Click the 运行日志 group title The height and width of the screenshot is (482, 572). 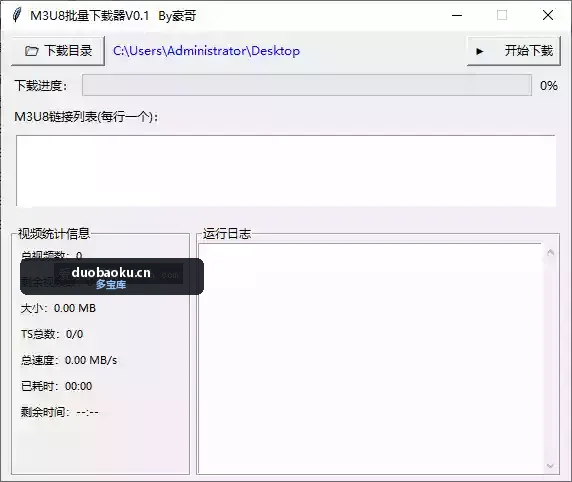tap(227, 234)
